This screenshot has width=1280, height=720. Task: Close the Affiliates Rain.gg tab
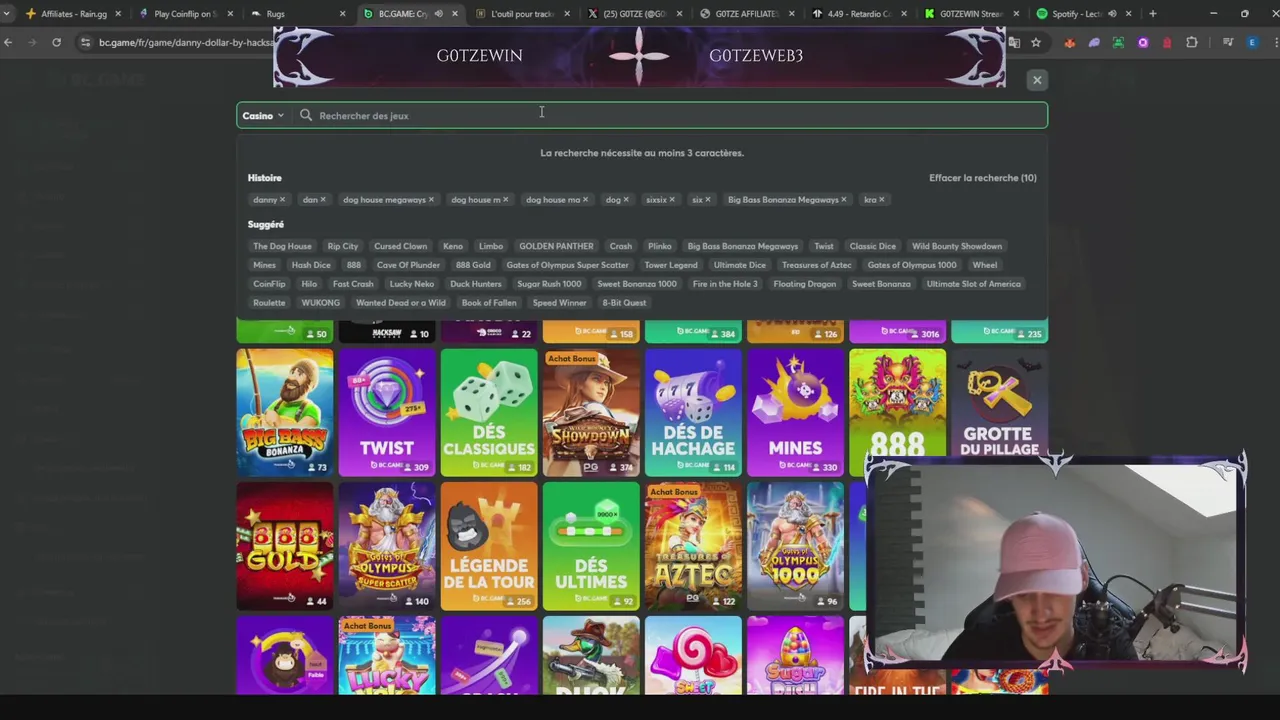click(x=118, y=14)
